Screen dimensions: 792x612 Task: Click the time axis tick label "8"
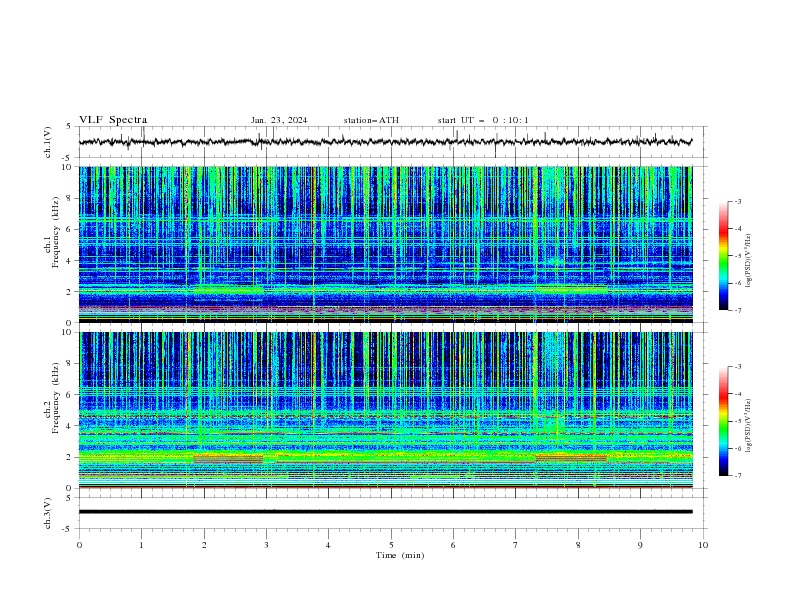[578, 545]
